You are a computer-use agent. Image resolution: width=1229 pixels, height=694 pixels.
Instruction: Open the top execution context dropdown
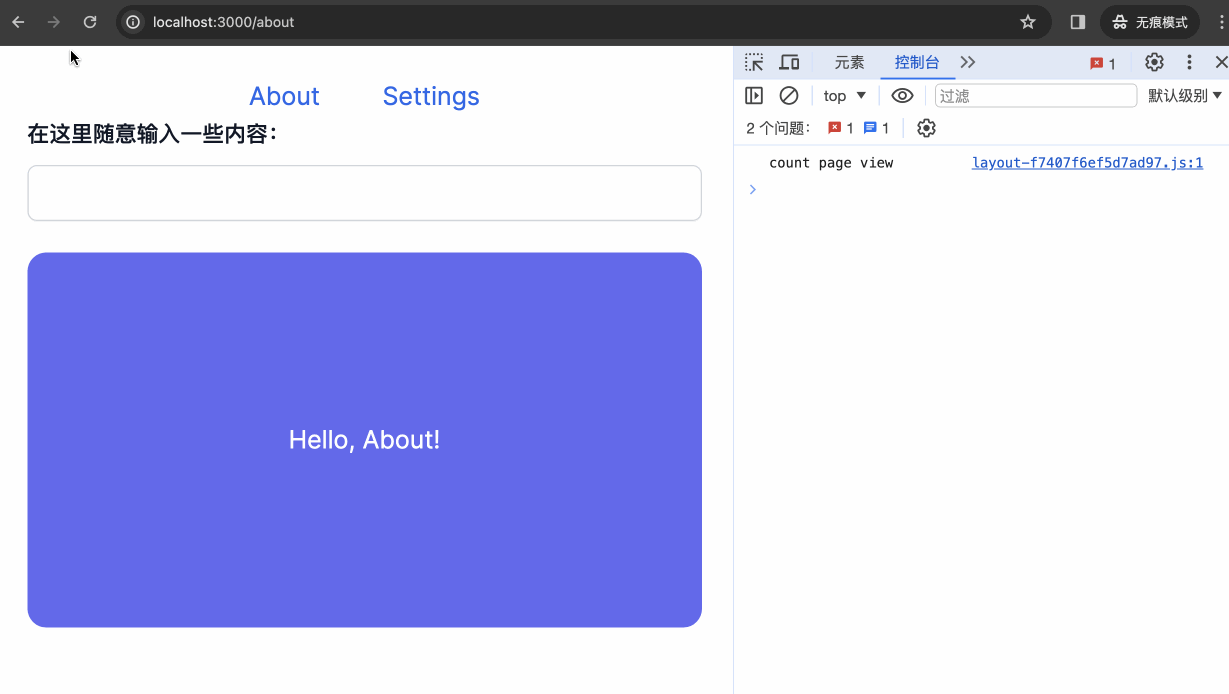843,95
